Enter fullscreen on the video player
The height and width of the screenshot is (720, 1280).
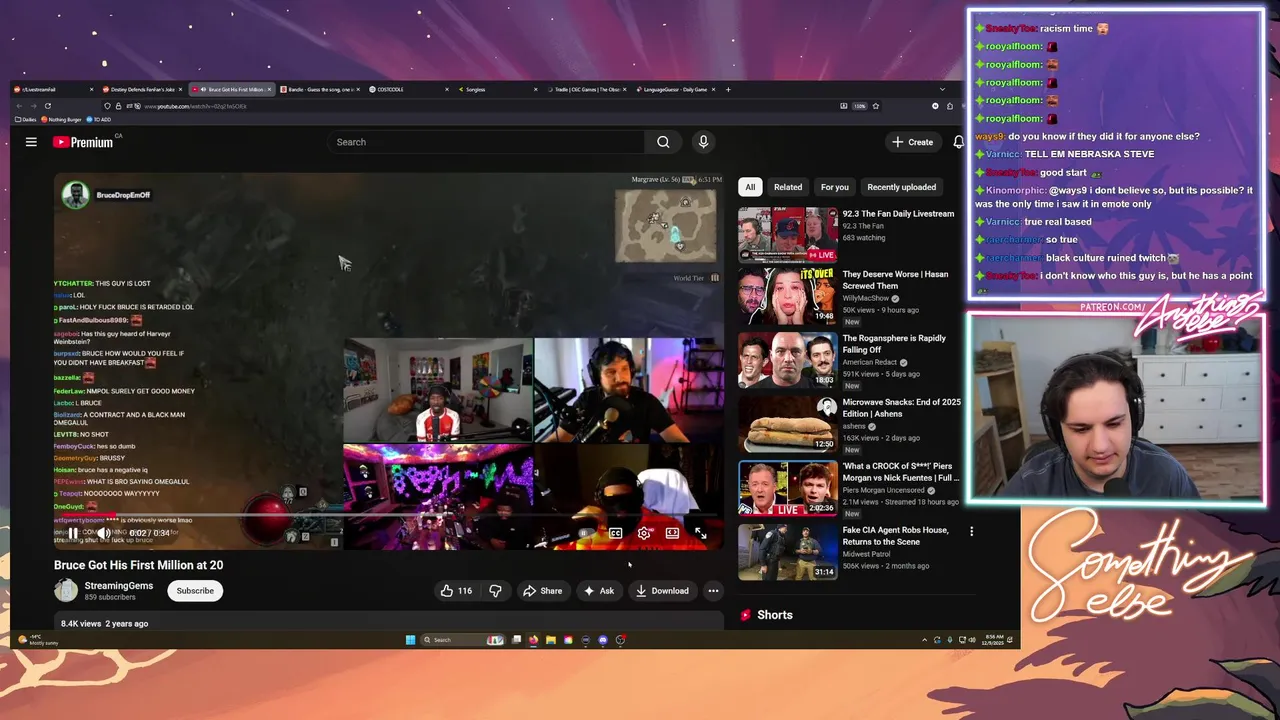pos(700,533)
